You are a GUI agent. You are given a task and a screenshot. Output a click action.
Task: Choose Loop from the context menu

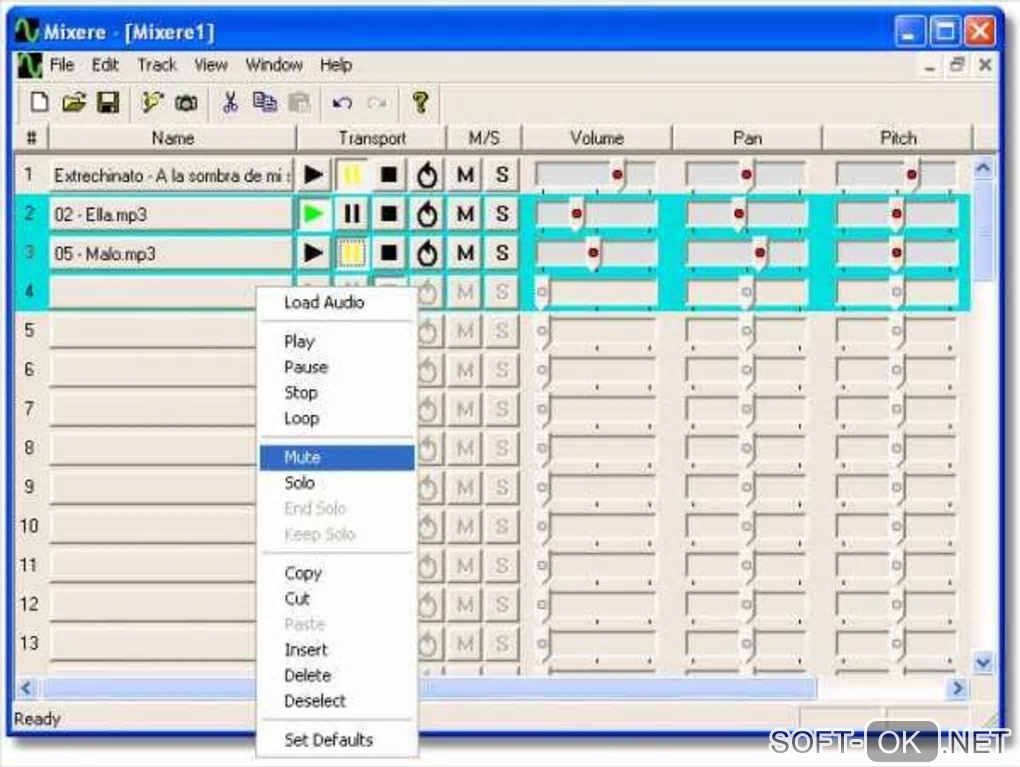tap(337, 418)
